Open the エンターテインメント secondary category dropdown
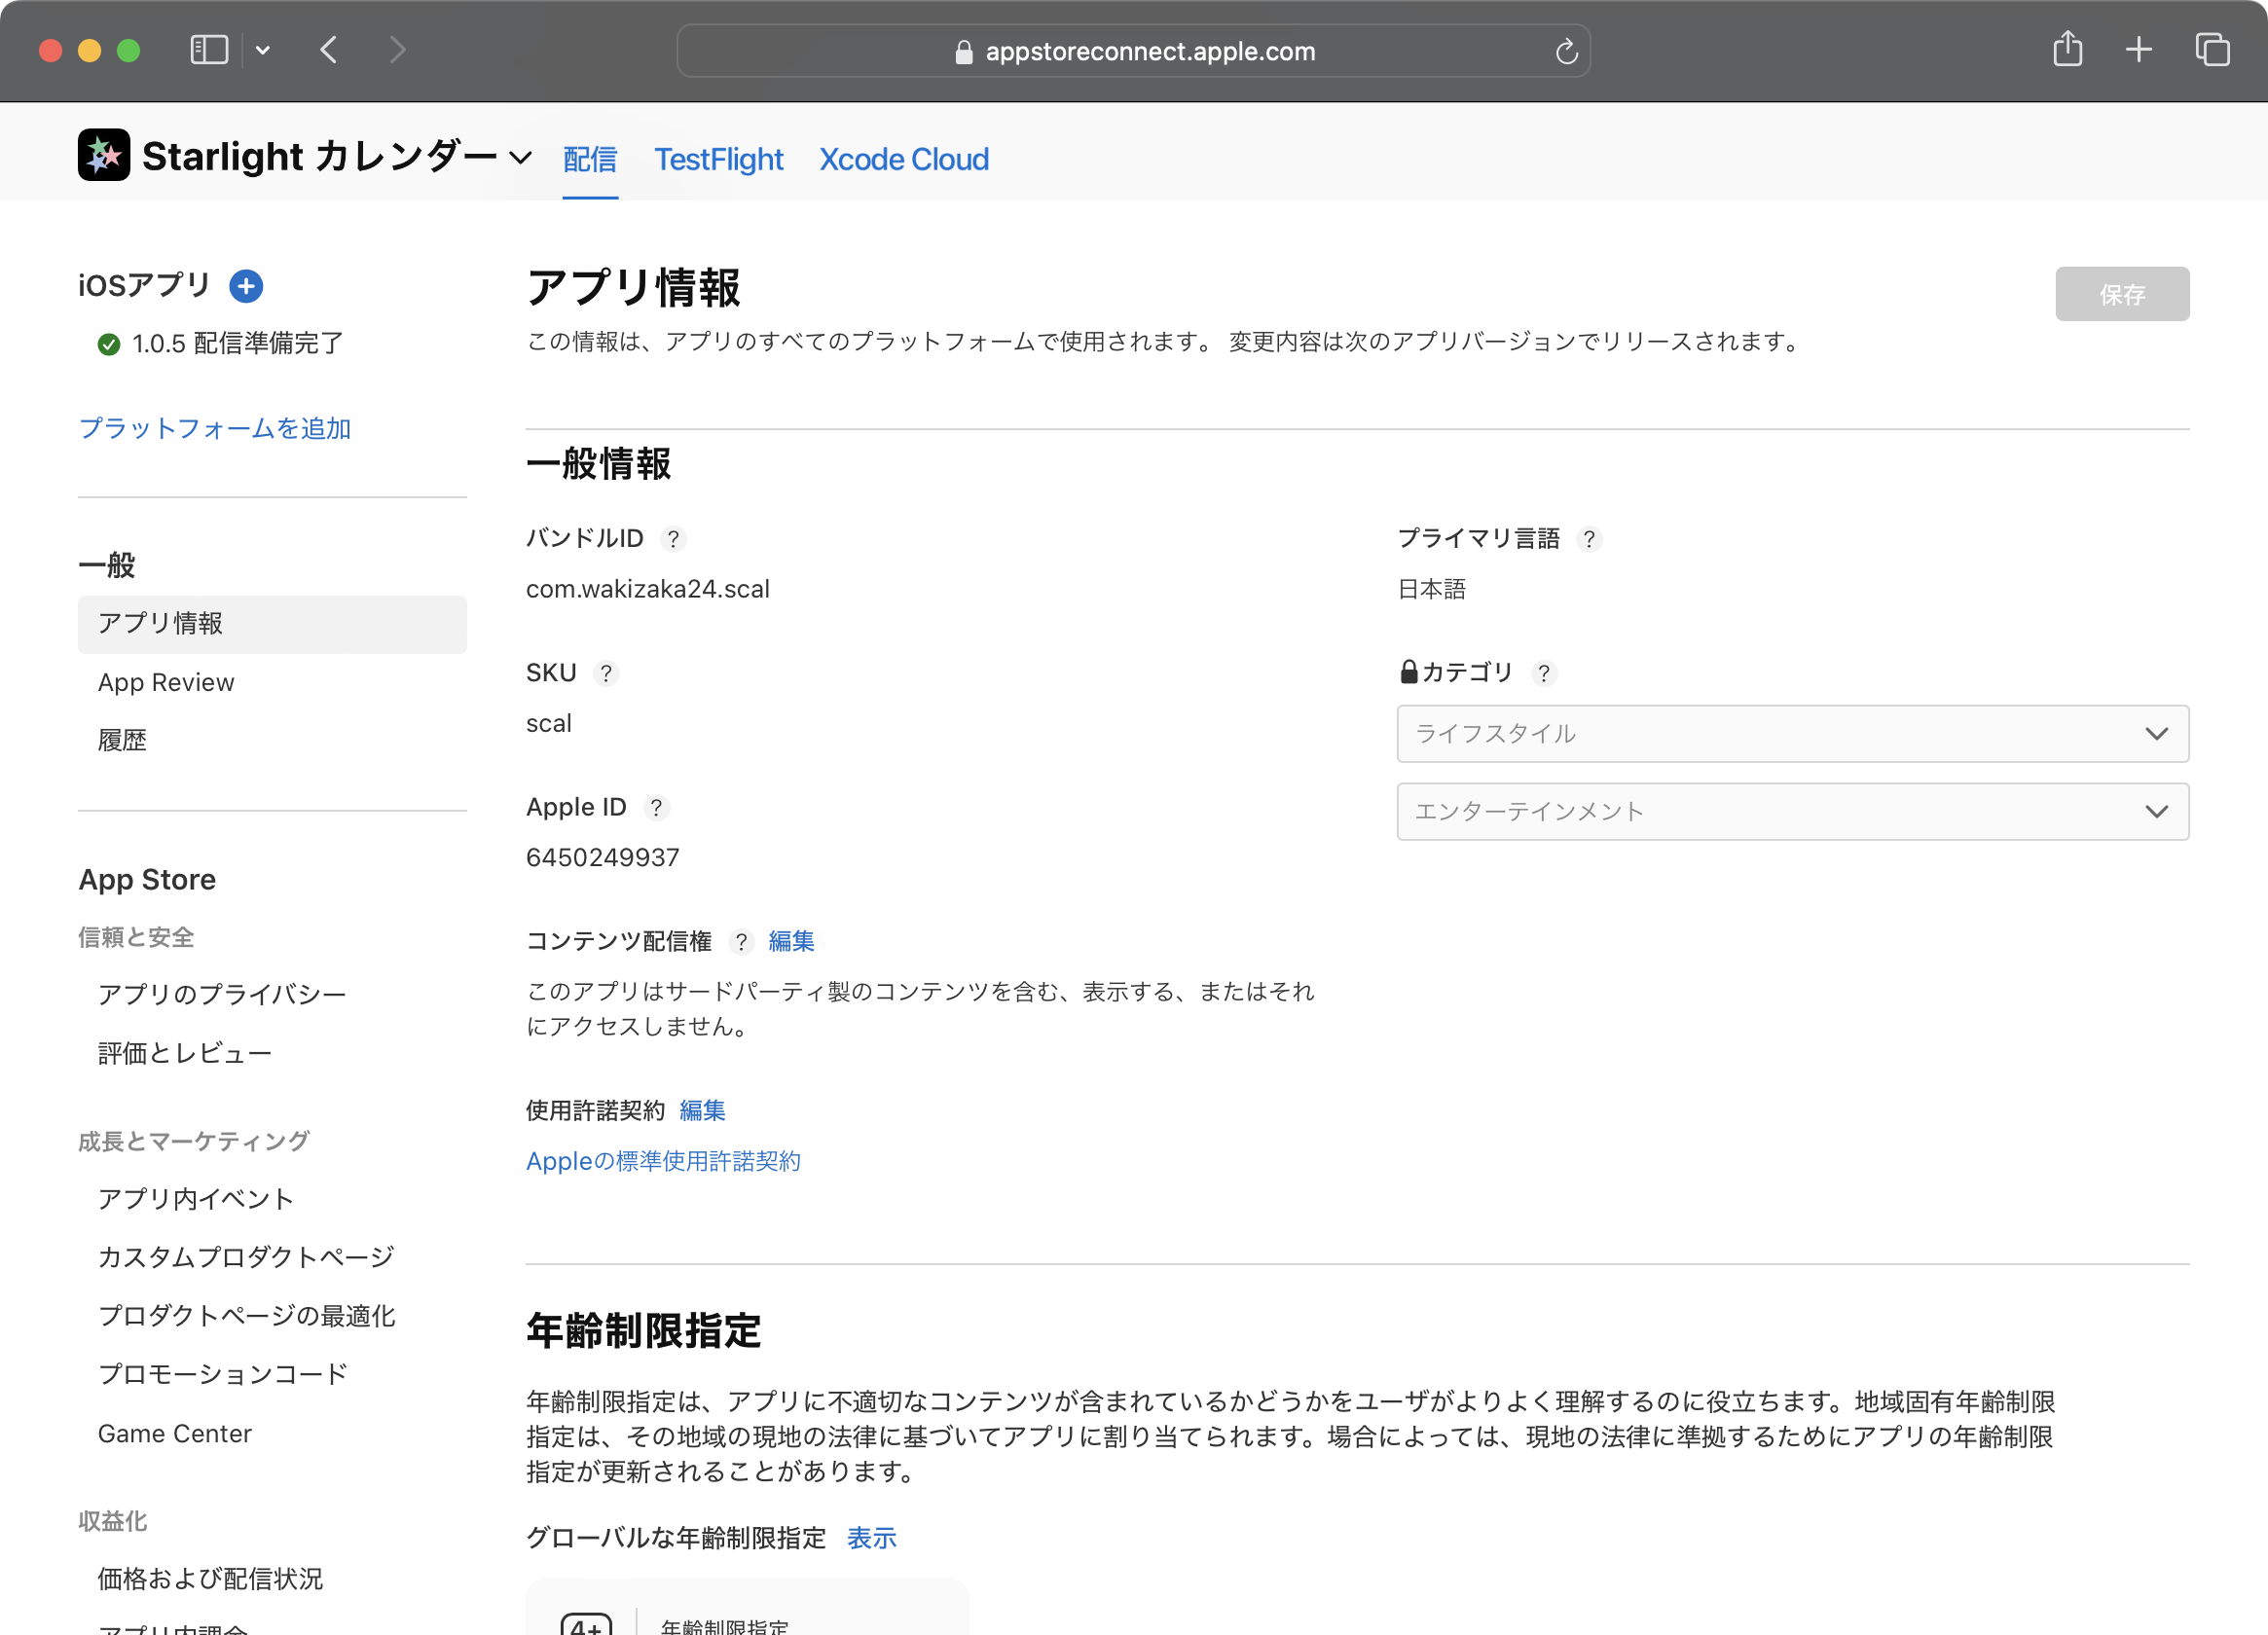 (x=1792, y=812)
